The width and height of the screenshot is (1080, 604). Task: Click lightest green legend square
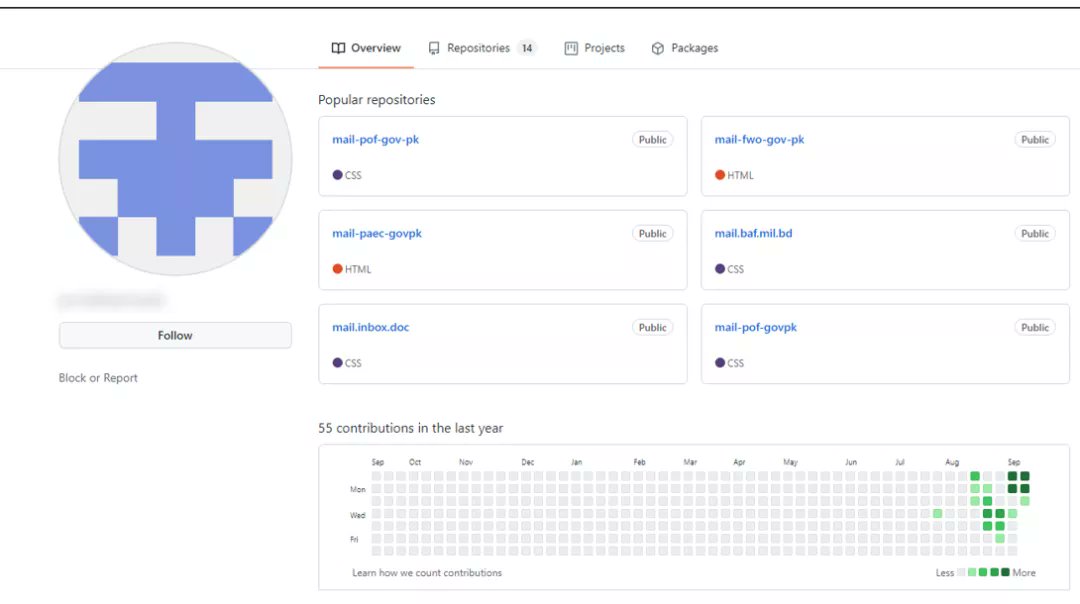[x=972, y=572]
